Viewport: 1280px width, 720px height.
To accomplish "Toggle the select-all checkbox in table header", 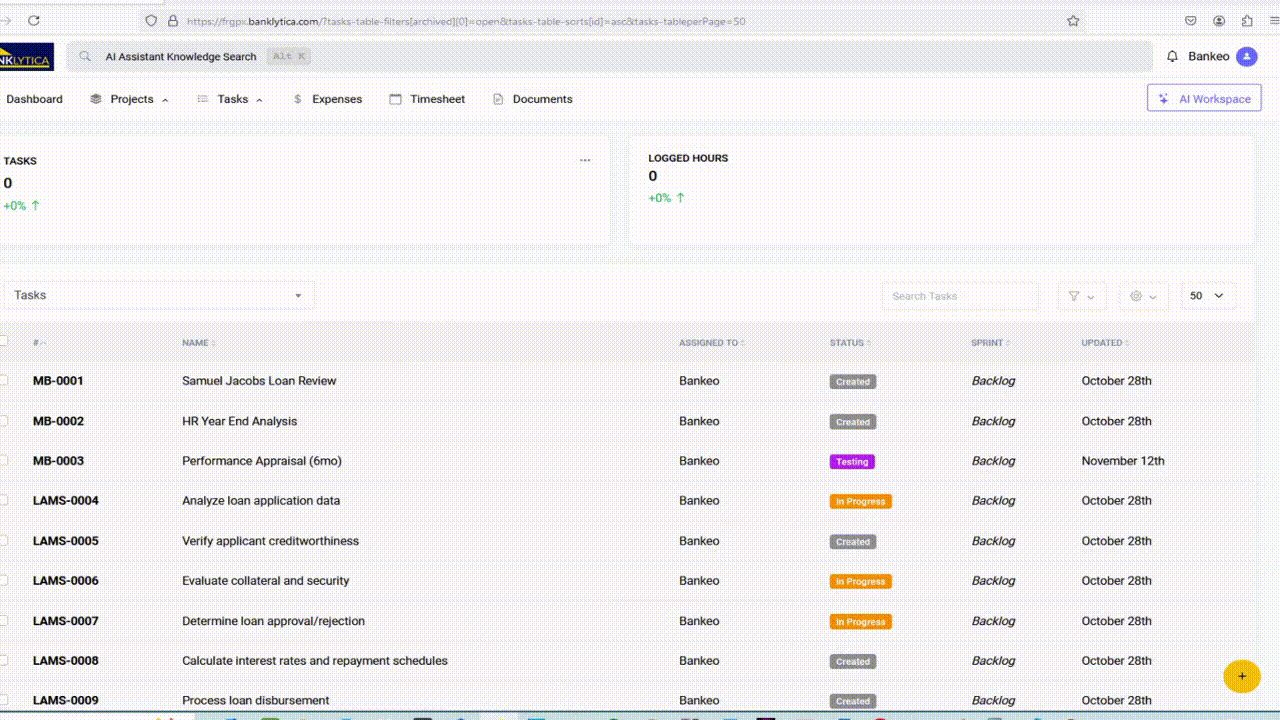I will point(4,340).
